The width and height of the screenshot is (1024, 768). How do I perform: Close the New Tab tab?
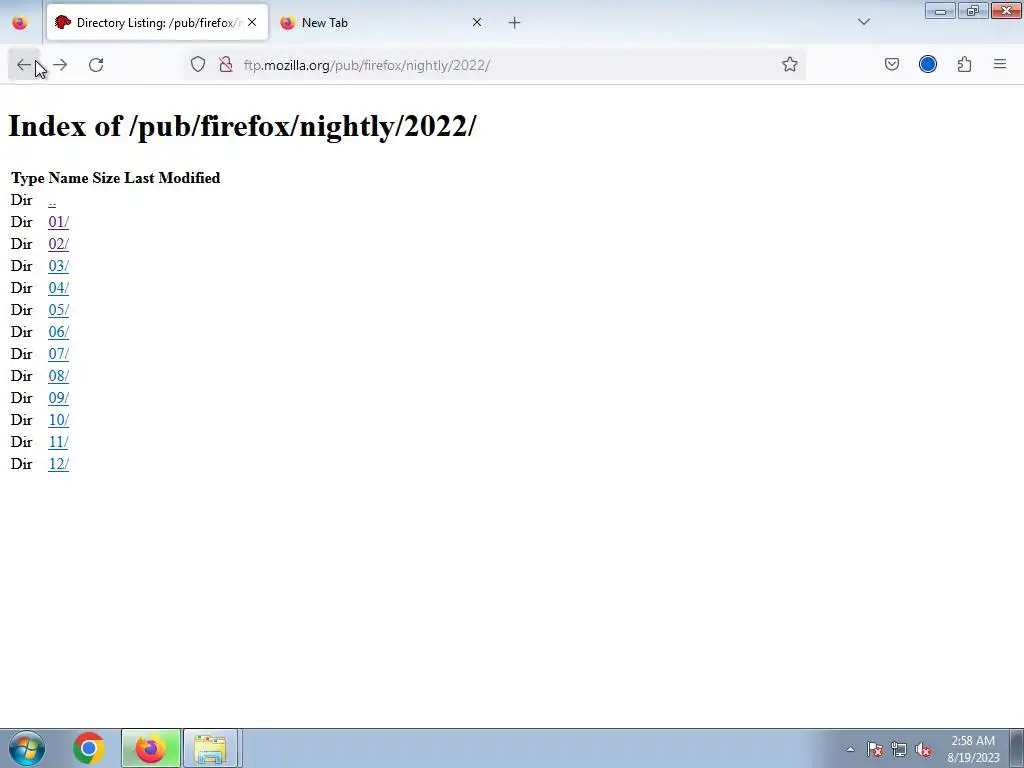[477, 22]
